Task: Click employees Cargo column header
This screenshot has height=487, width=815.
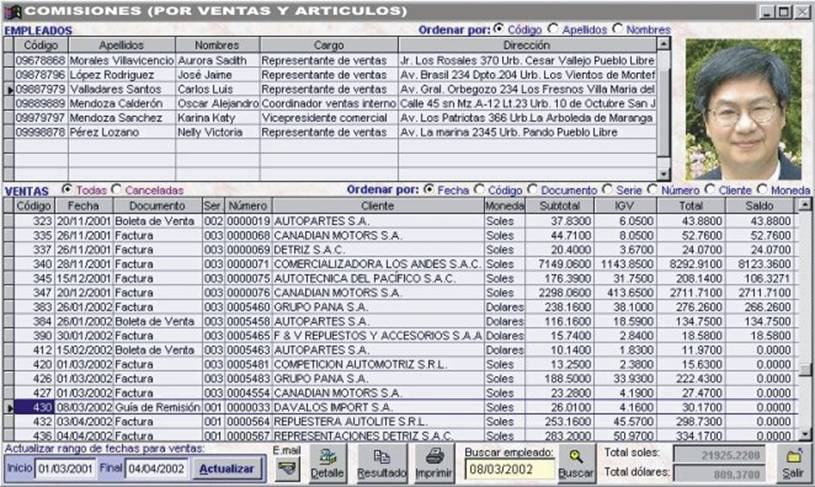Action: pos(328,45)
